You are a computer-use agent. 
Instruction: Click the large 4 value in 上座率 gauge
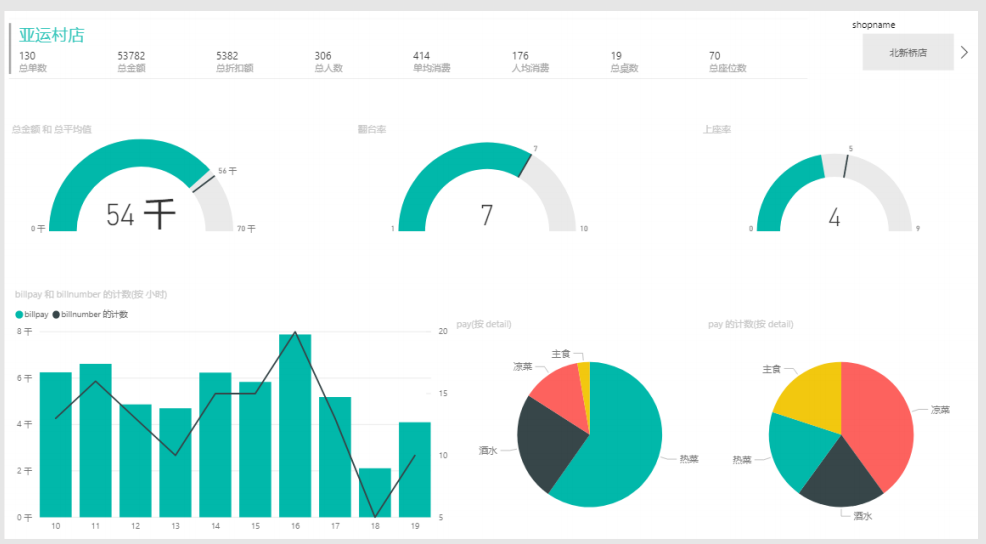click(834, 218)
